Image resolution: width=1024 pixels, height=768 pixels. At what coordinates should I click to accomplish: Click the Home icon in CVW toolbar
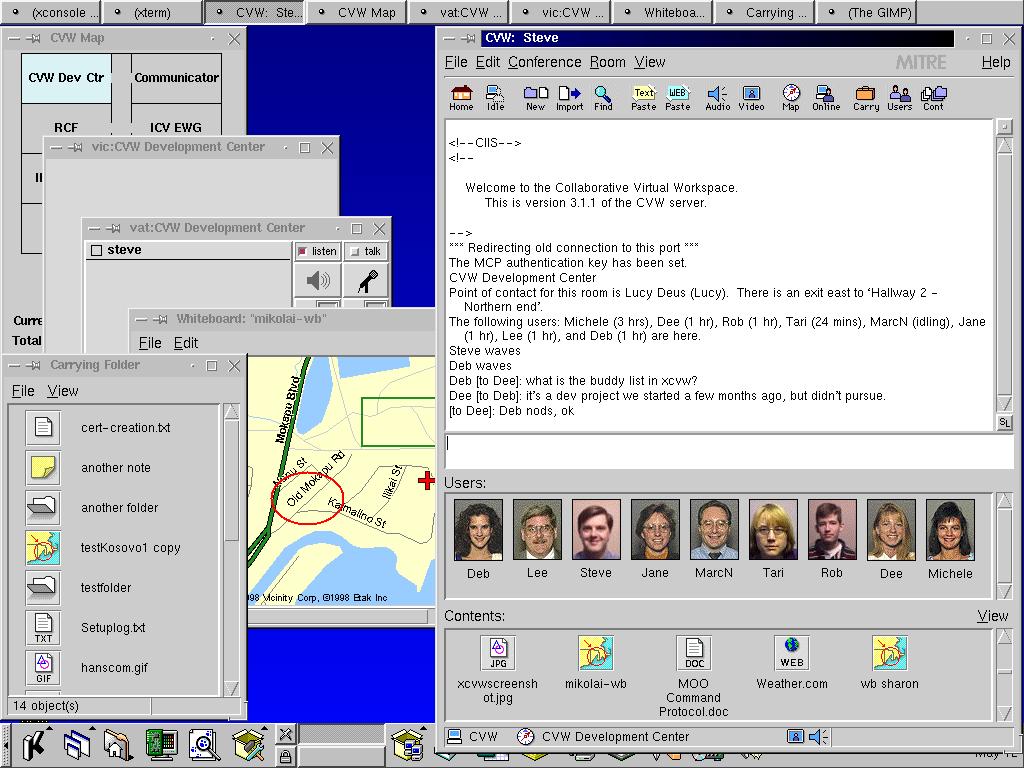click(x=461, y=97)
